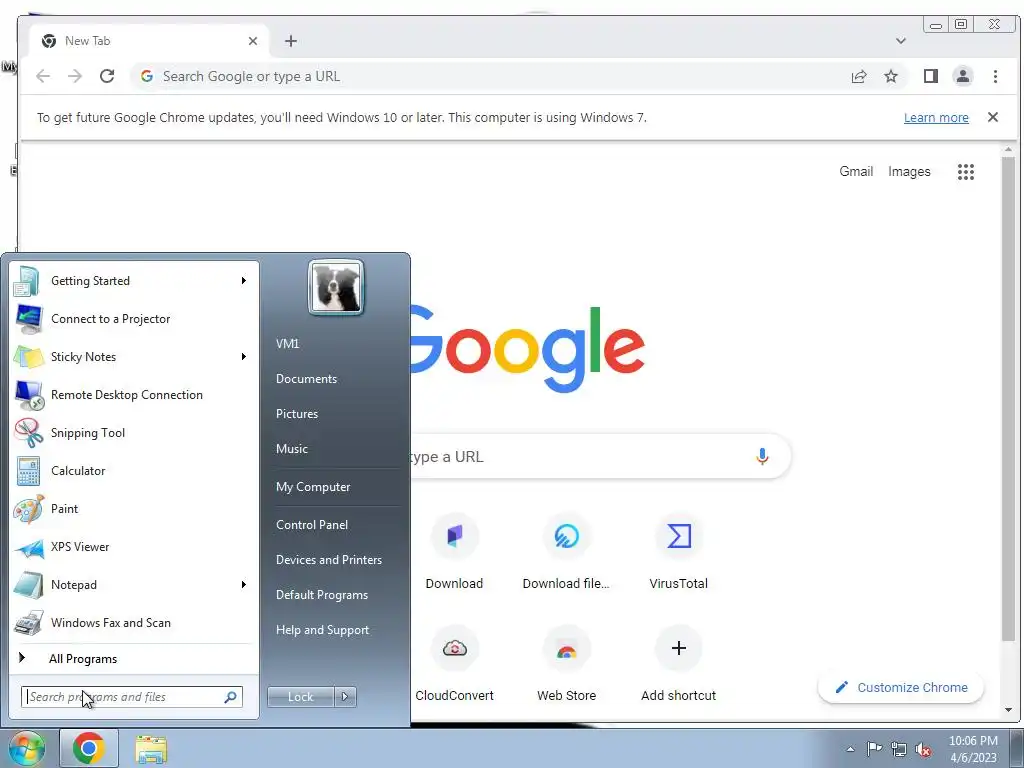Image resolution: width=1024 pixels, height=768 pixels.
Task: Open Chrome three-dot menu
Action: click(x=995, y=76)
